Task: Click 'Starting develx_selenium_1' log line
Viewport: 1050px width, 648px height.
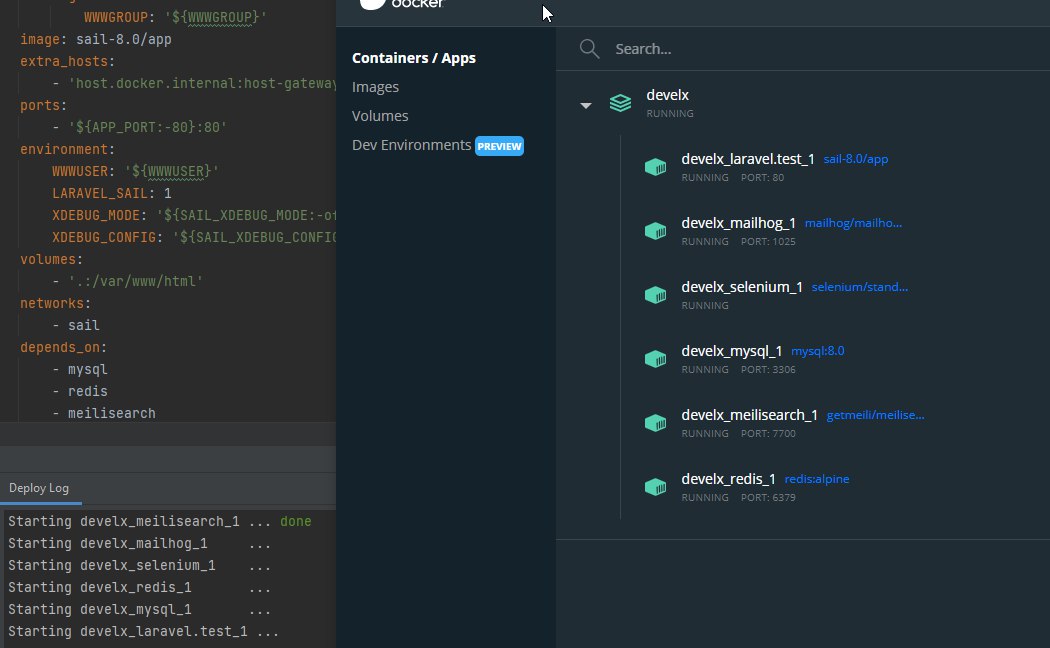Action: [x=139, y=566]
